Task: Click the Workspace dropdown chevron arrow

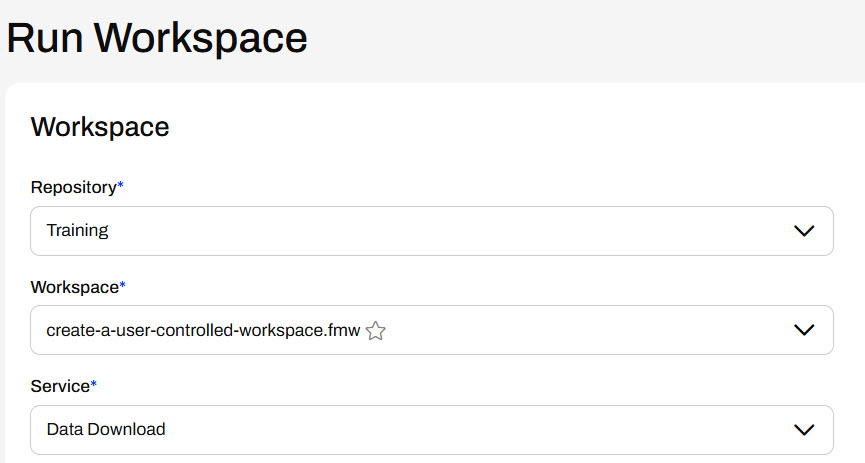Action: 804,330
